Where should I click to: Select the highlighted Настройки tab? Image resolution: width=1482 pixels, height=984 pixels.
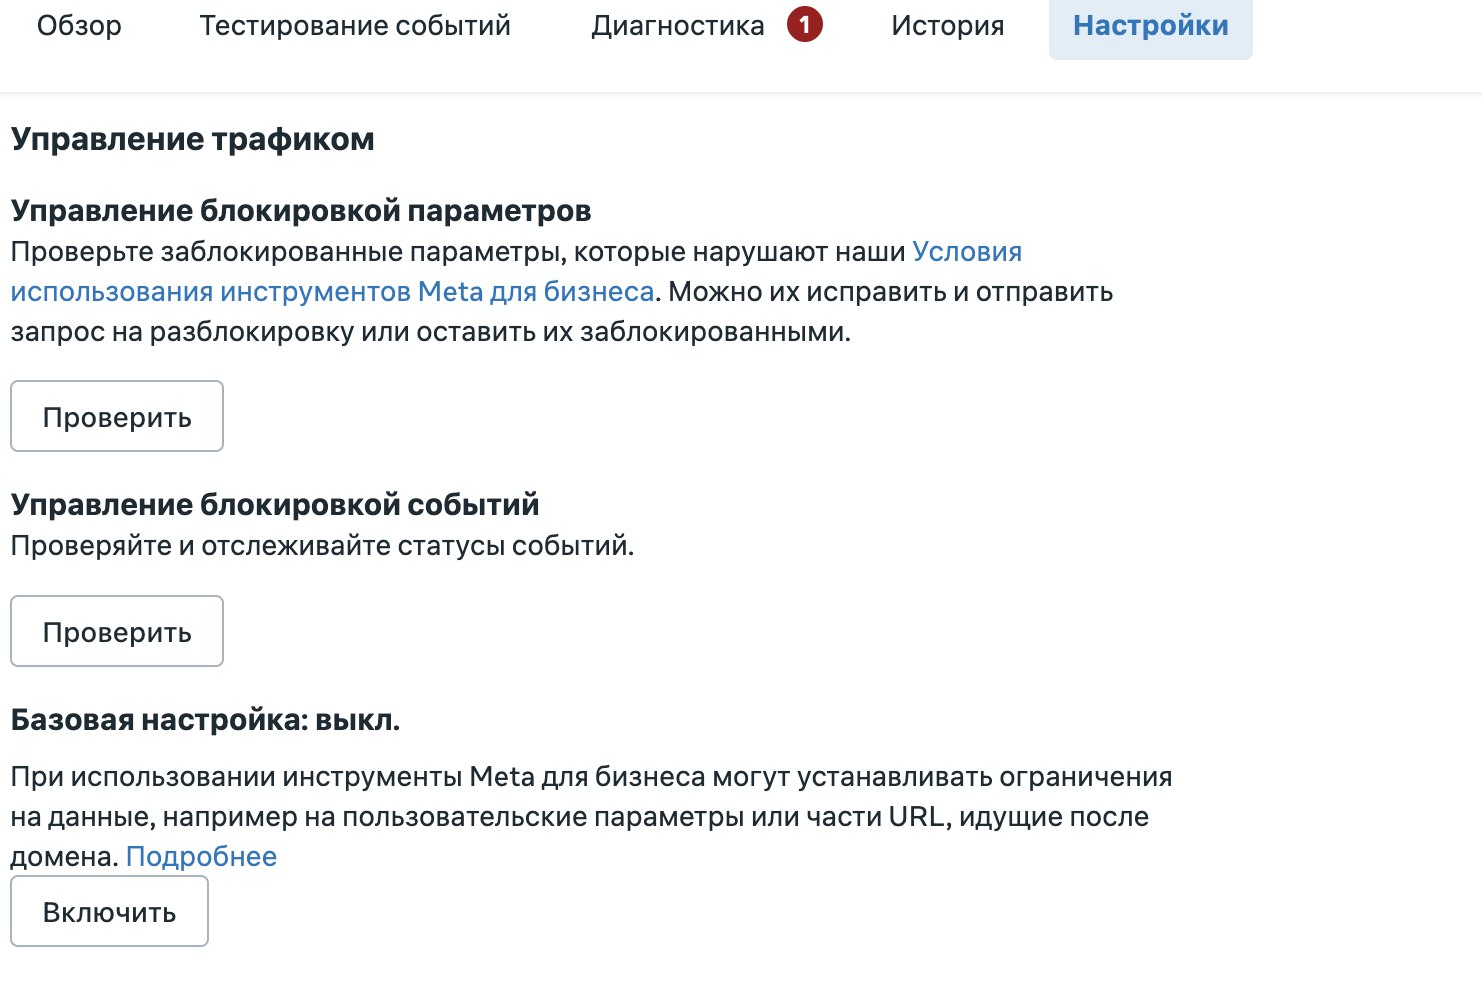1151,26
